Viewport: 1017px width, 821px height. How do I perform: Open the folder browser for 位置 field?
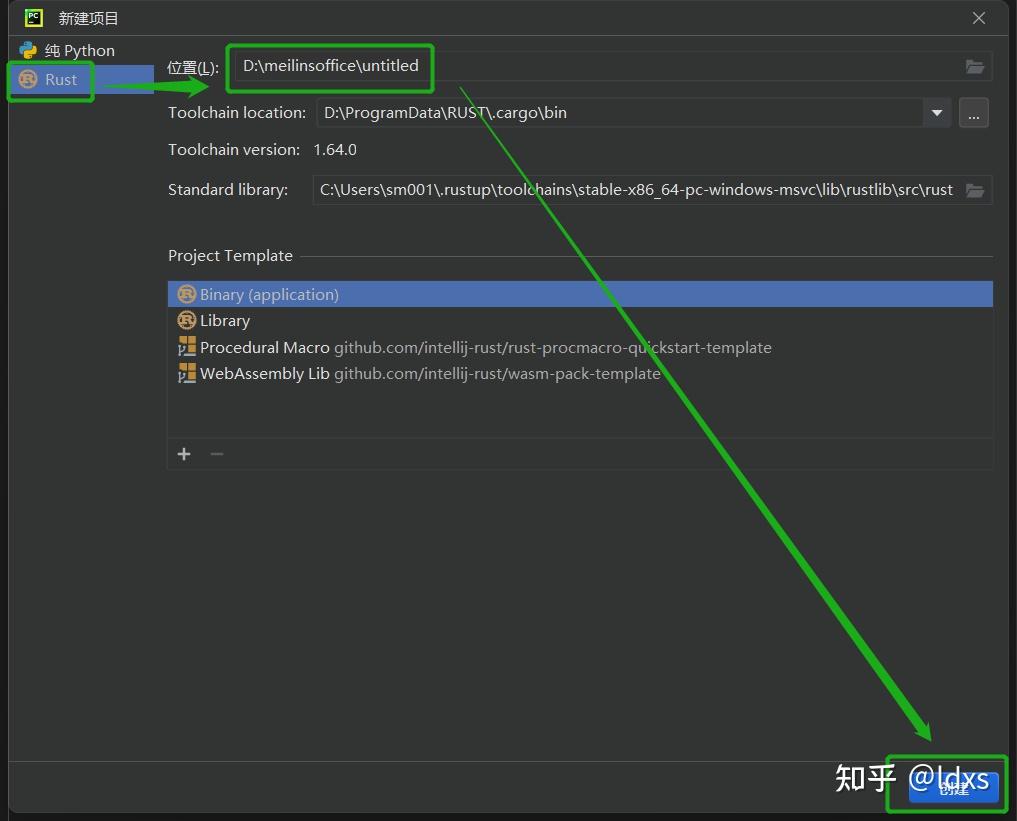click(x=975, y=66)
